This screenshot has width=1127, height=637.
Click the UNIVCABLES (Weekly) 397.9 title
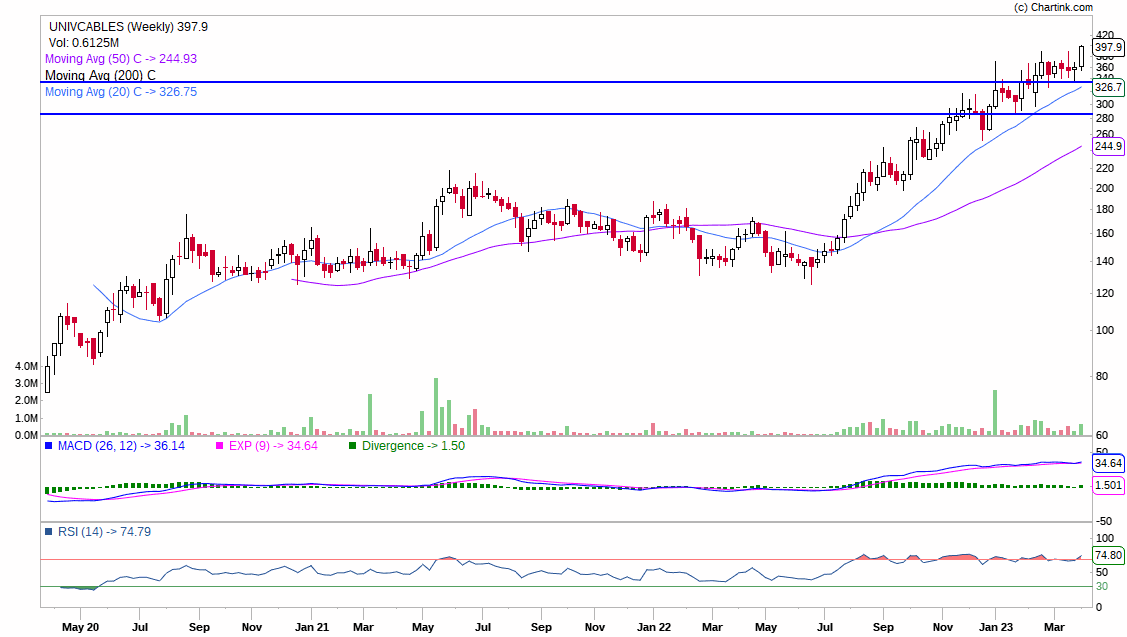tap(129, 27)
